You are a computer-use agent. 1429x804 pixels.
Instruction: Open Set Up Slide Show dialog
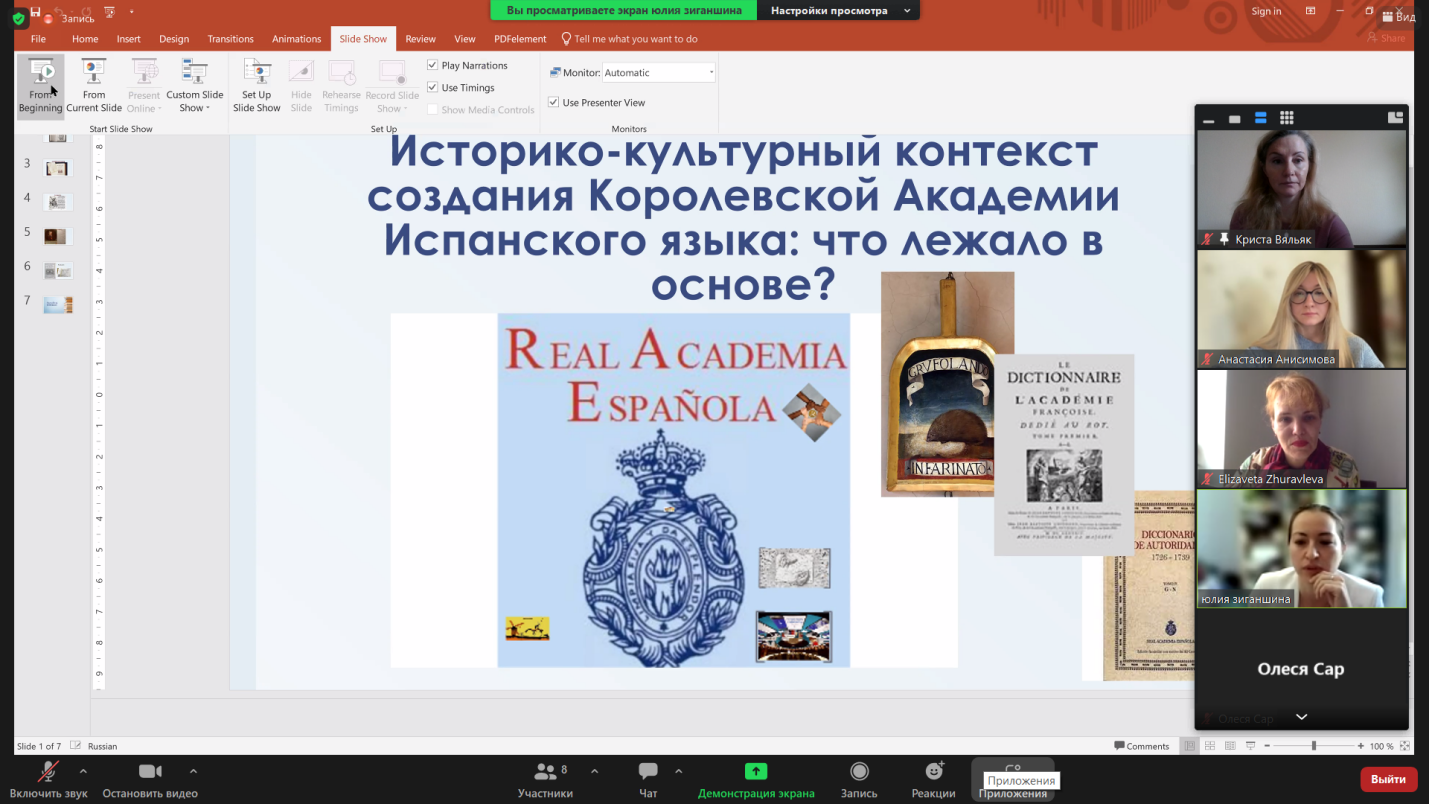257,86
